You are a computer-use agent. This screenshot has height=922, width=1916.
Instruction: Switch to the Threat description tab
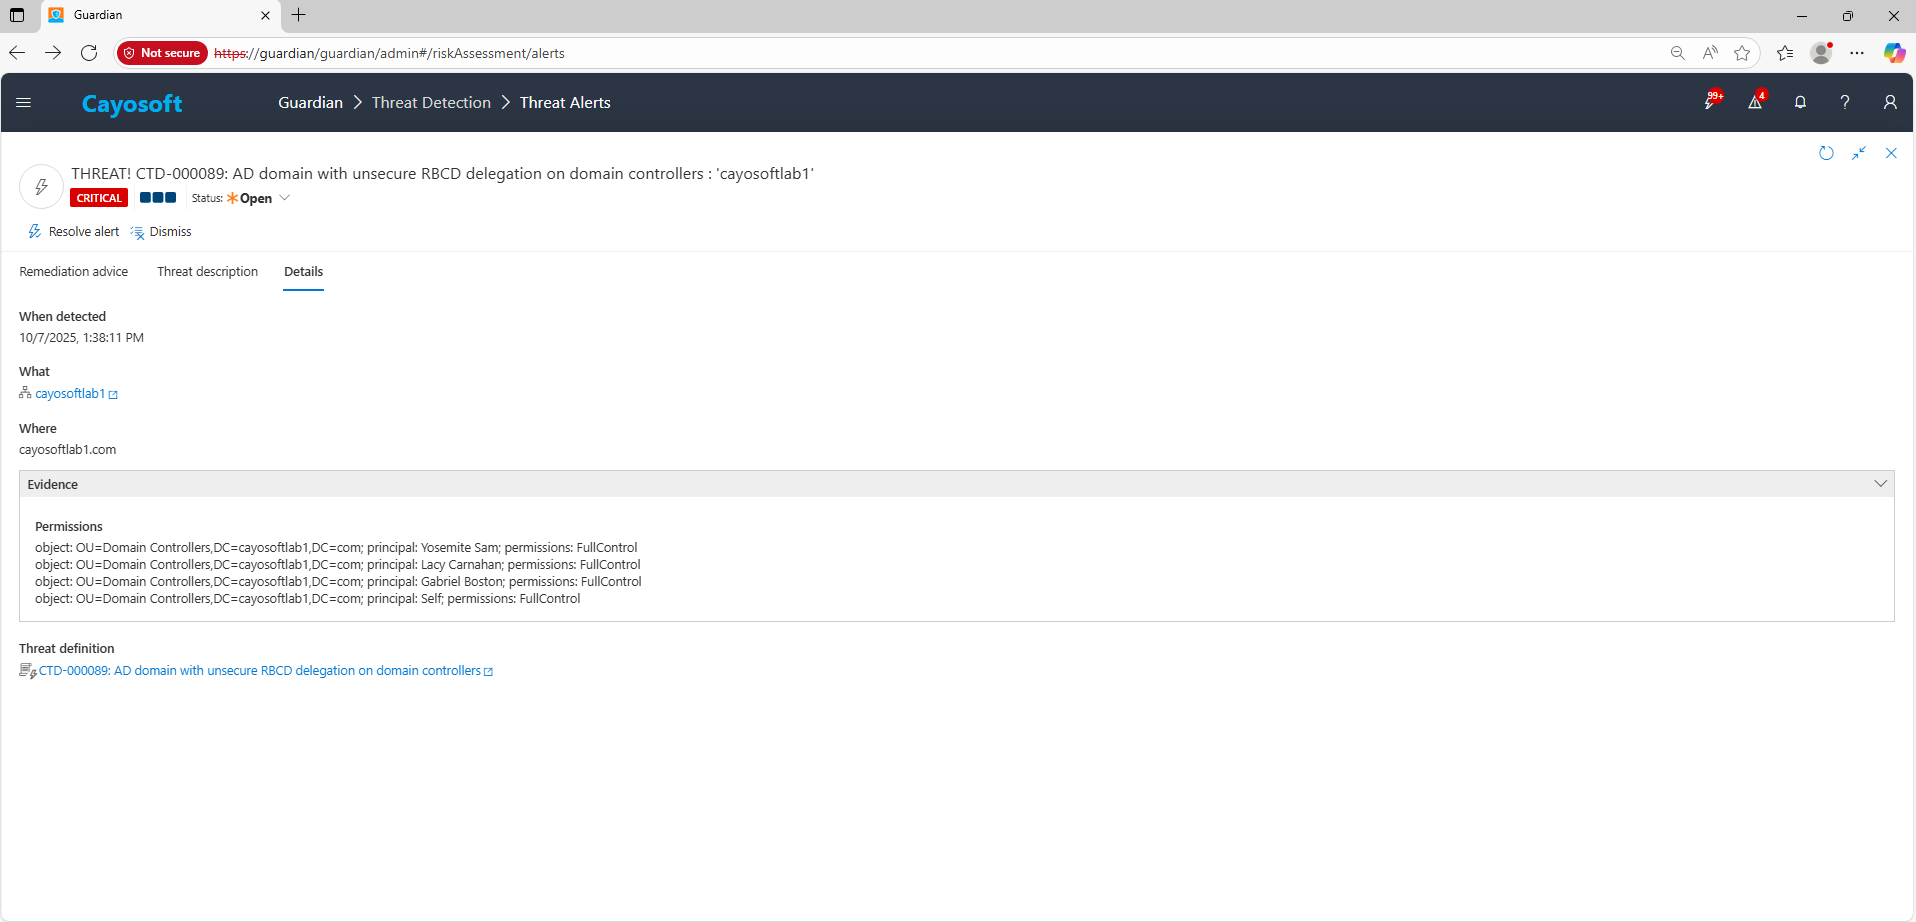(207, 272)
